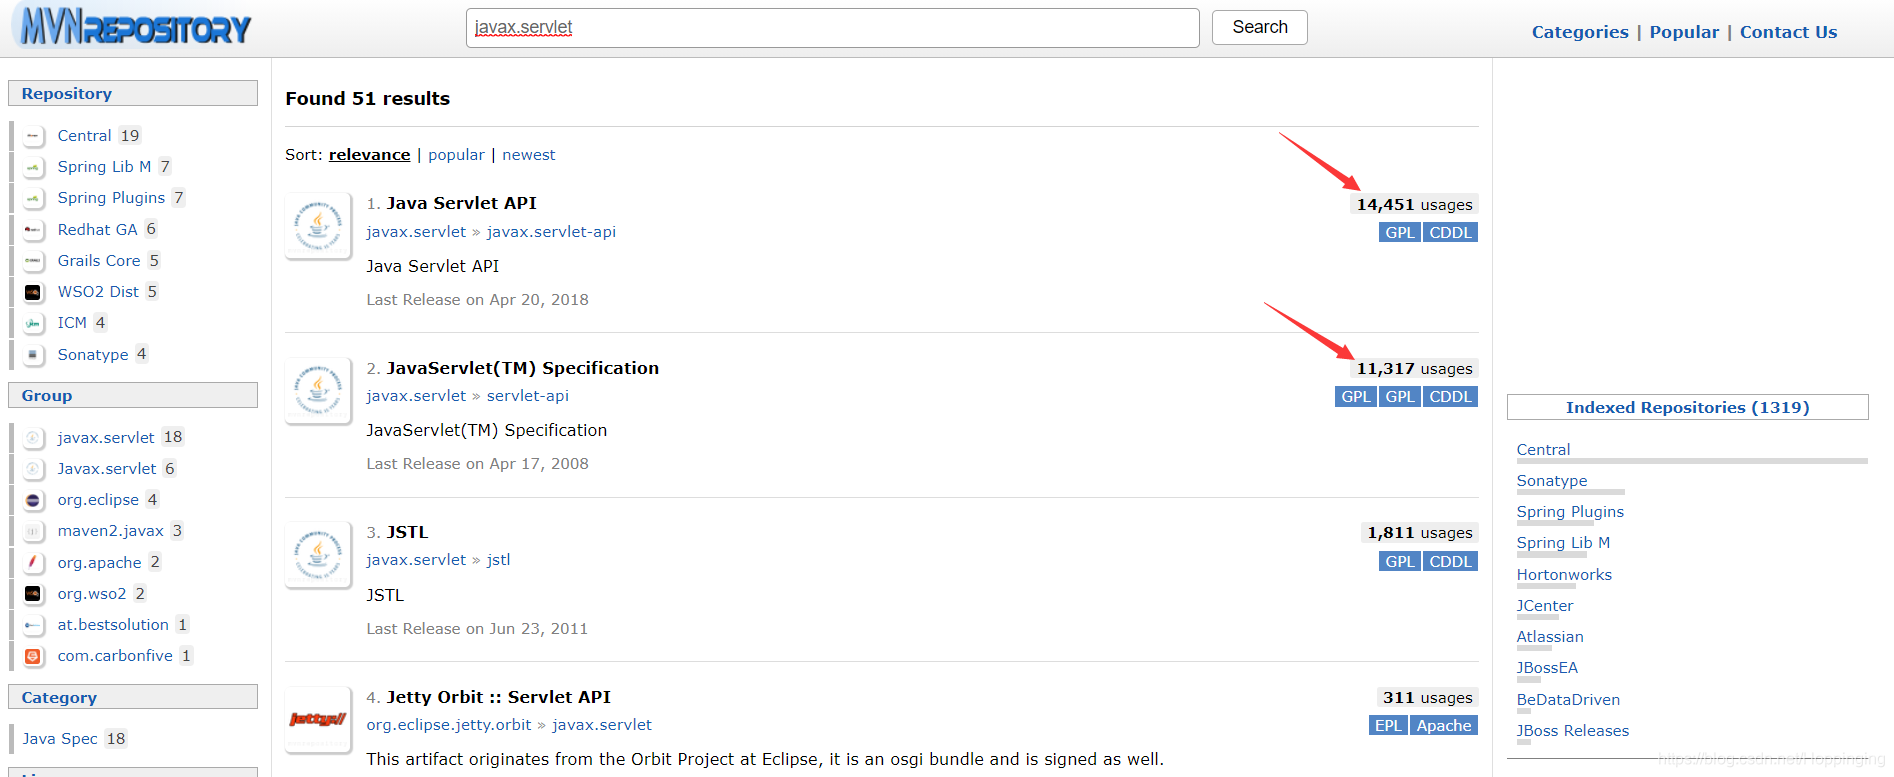1894x777 pixels.
Task: Click the javax.servlet search input field
Action: [x=832, y=28]
